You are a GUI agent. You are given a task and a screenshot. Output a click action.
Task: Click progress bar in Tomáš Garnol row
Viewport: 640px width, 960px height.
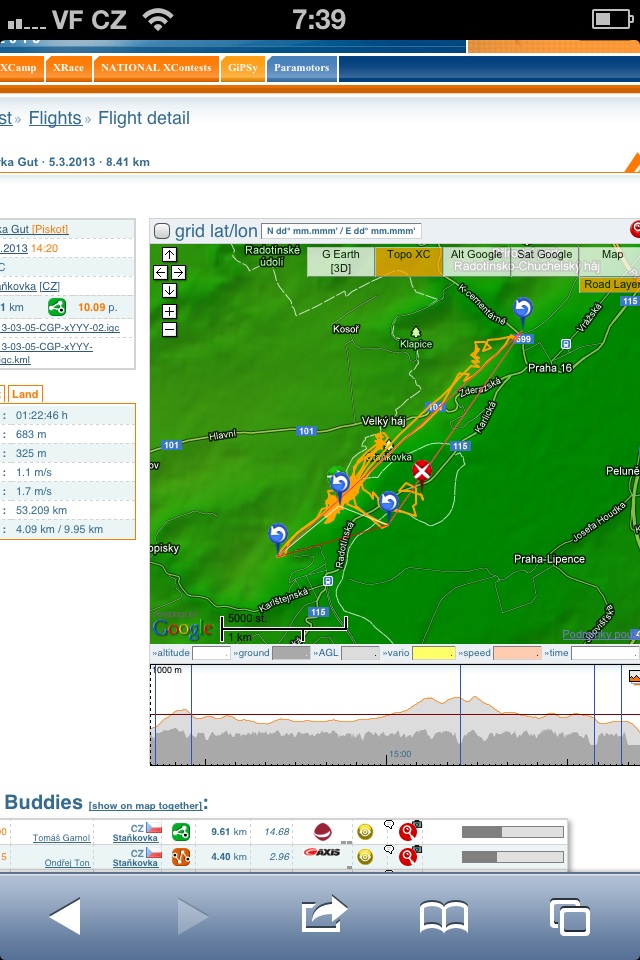(513, 832)
